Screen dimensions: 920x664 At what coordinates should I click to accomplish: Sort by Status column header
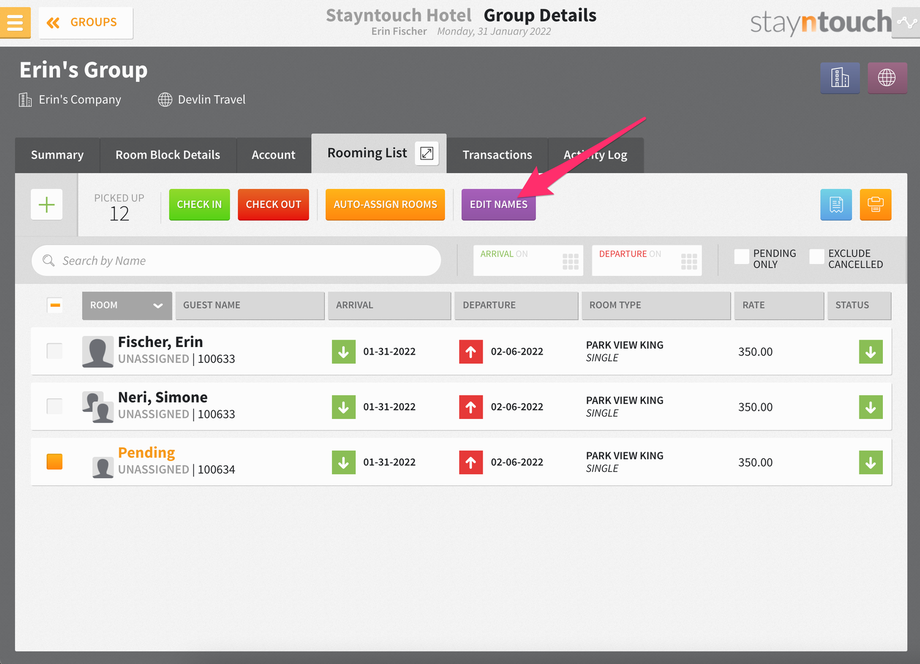tap(859, 306)
